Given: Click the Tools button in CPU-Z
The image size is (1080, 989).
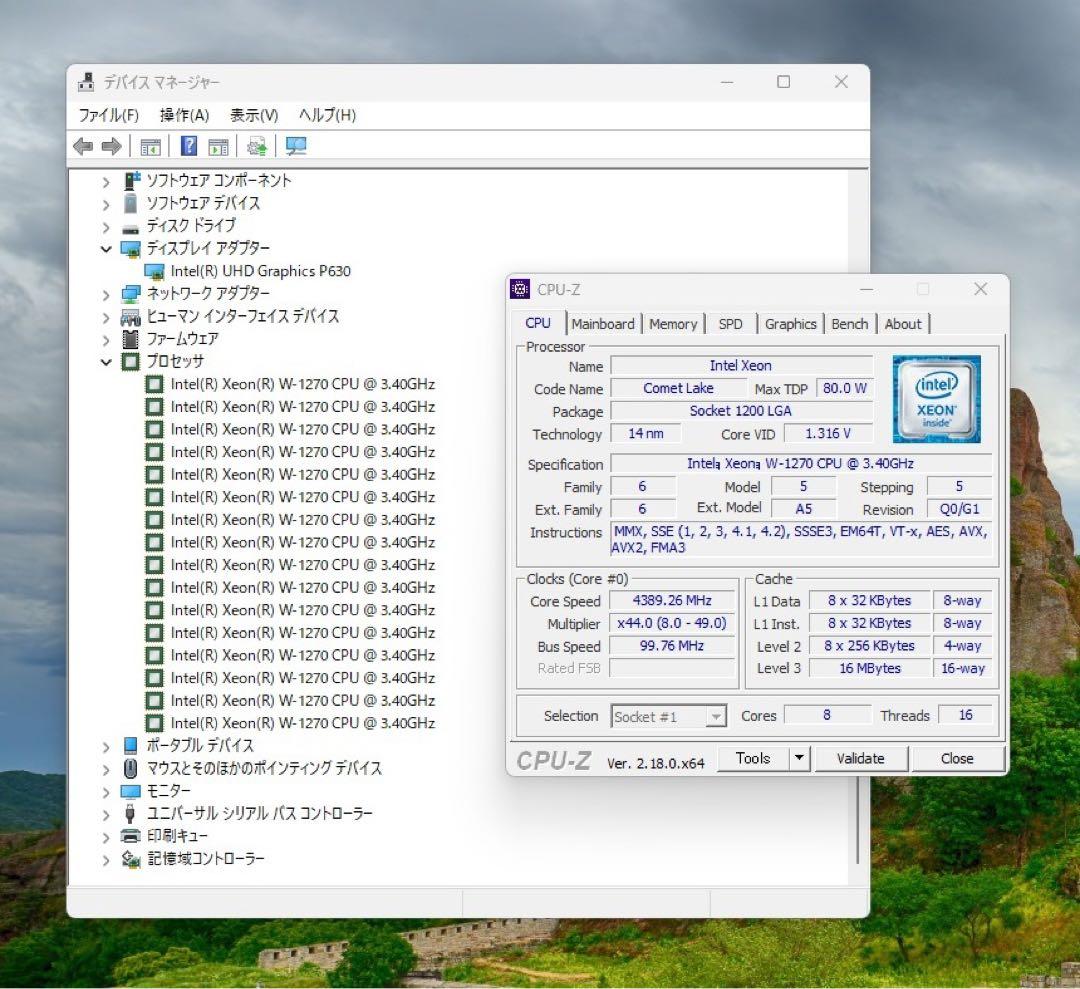Looking at the screenshot, I should coord(753,758).
